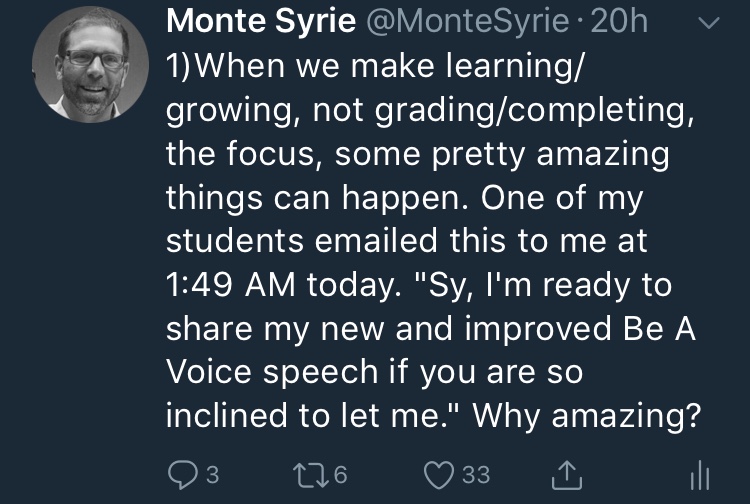Click the Monte Syrie display name

tap(260, 22)
